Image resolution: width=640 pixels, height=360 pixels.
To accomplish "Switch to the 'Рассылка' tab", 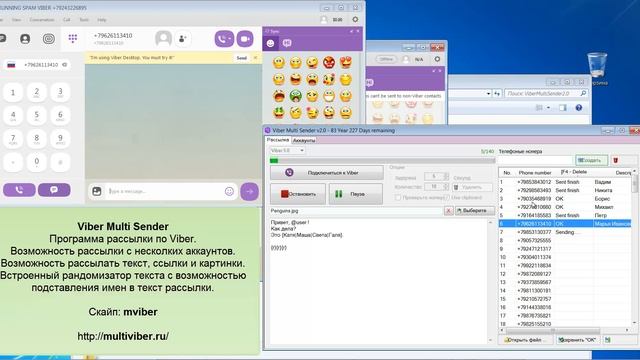I will click(278, 140).
